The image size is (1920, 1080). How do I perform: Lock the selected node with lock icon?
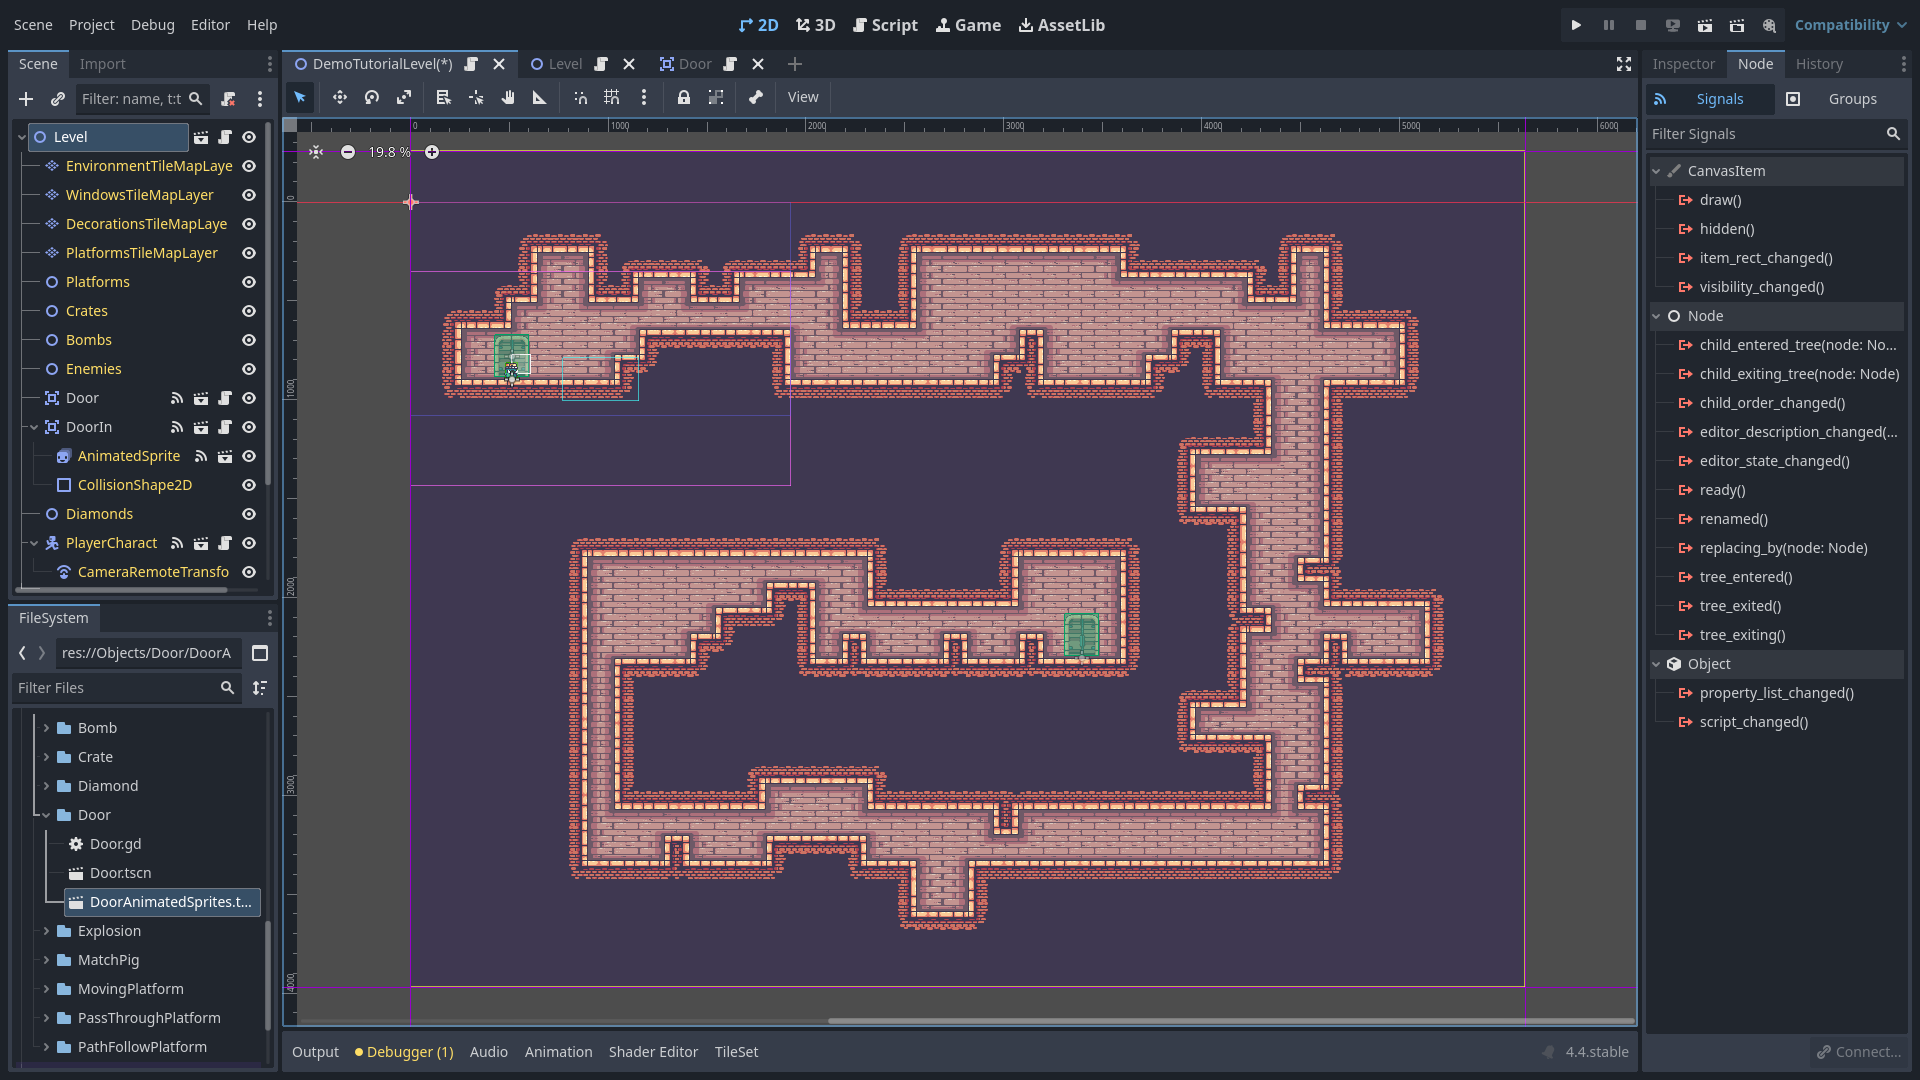[x=684, y=97]
